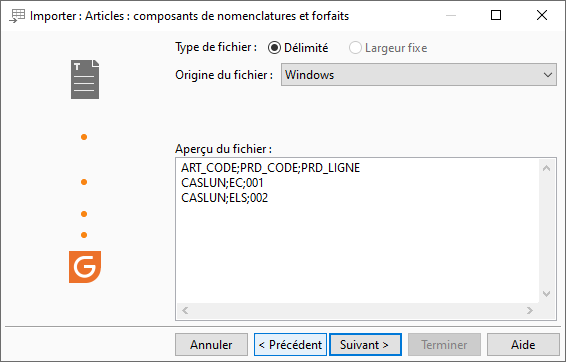Click the import table icon in title bar

[x=17, y=16]
